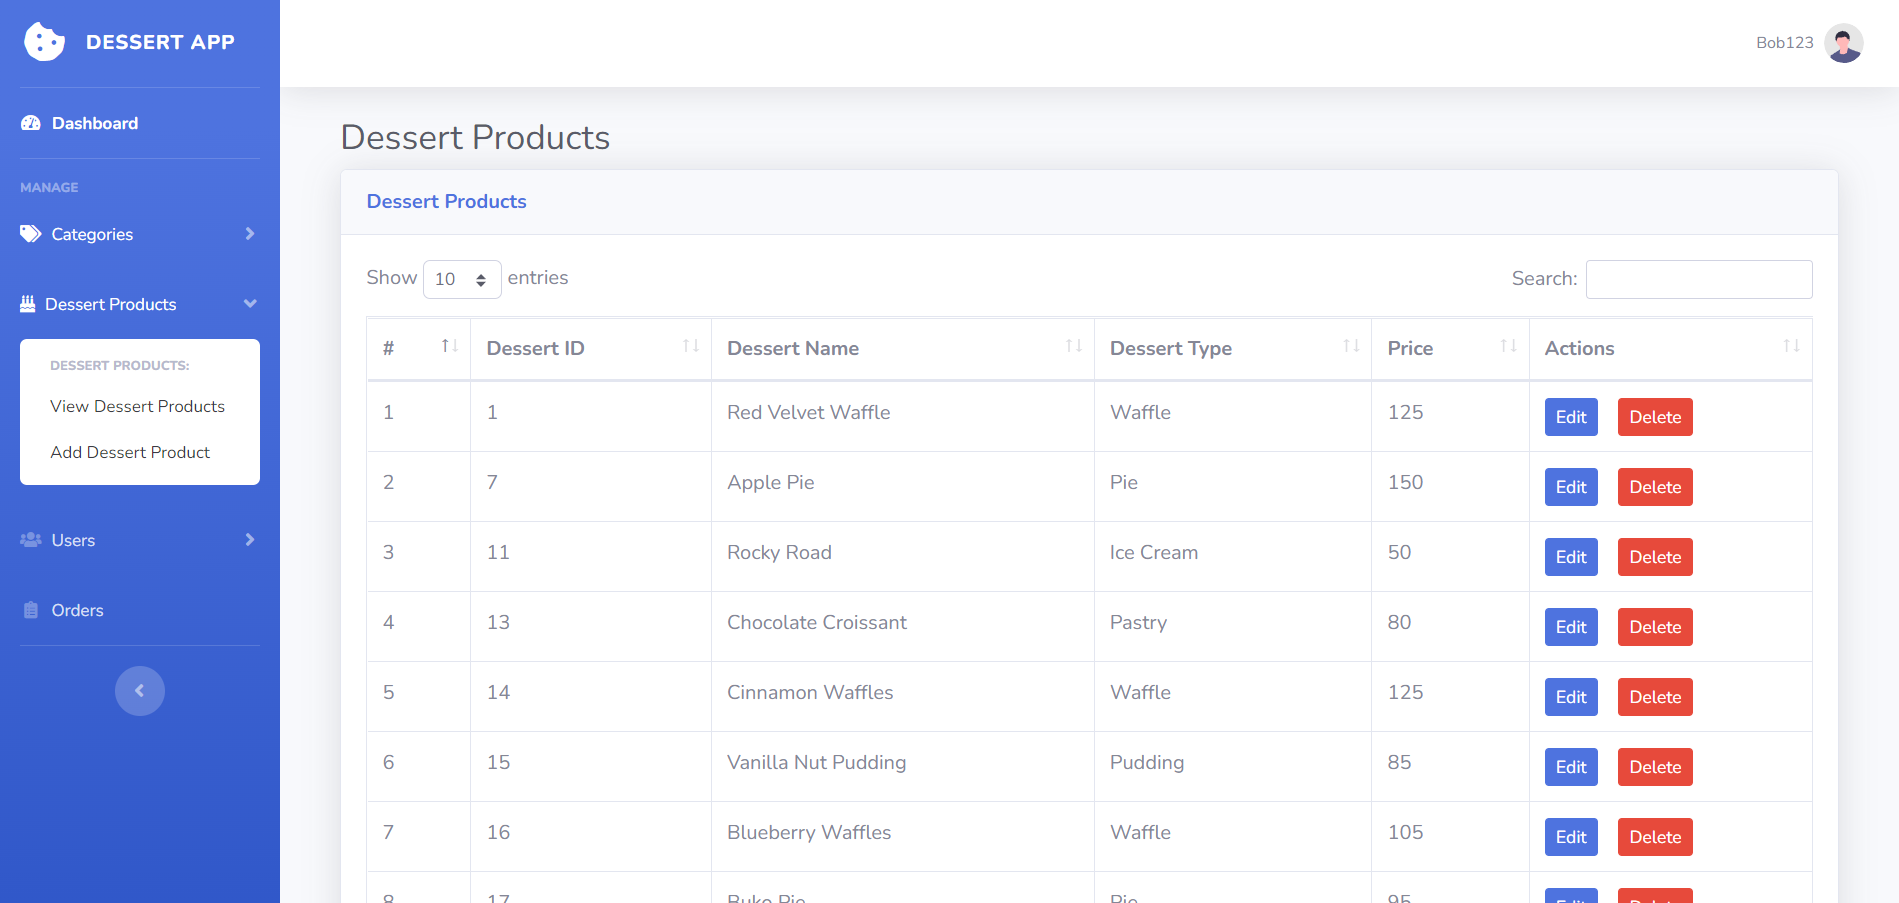The width and height of the screenshot is (1899, 903).
Task: Open the Orders section from the sidebar
Action: (77, 609)
